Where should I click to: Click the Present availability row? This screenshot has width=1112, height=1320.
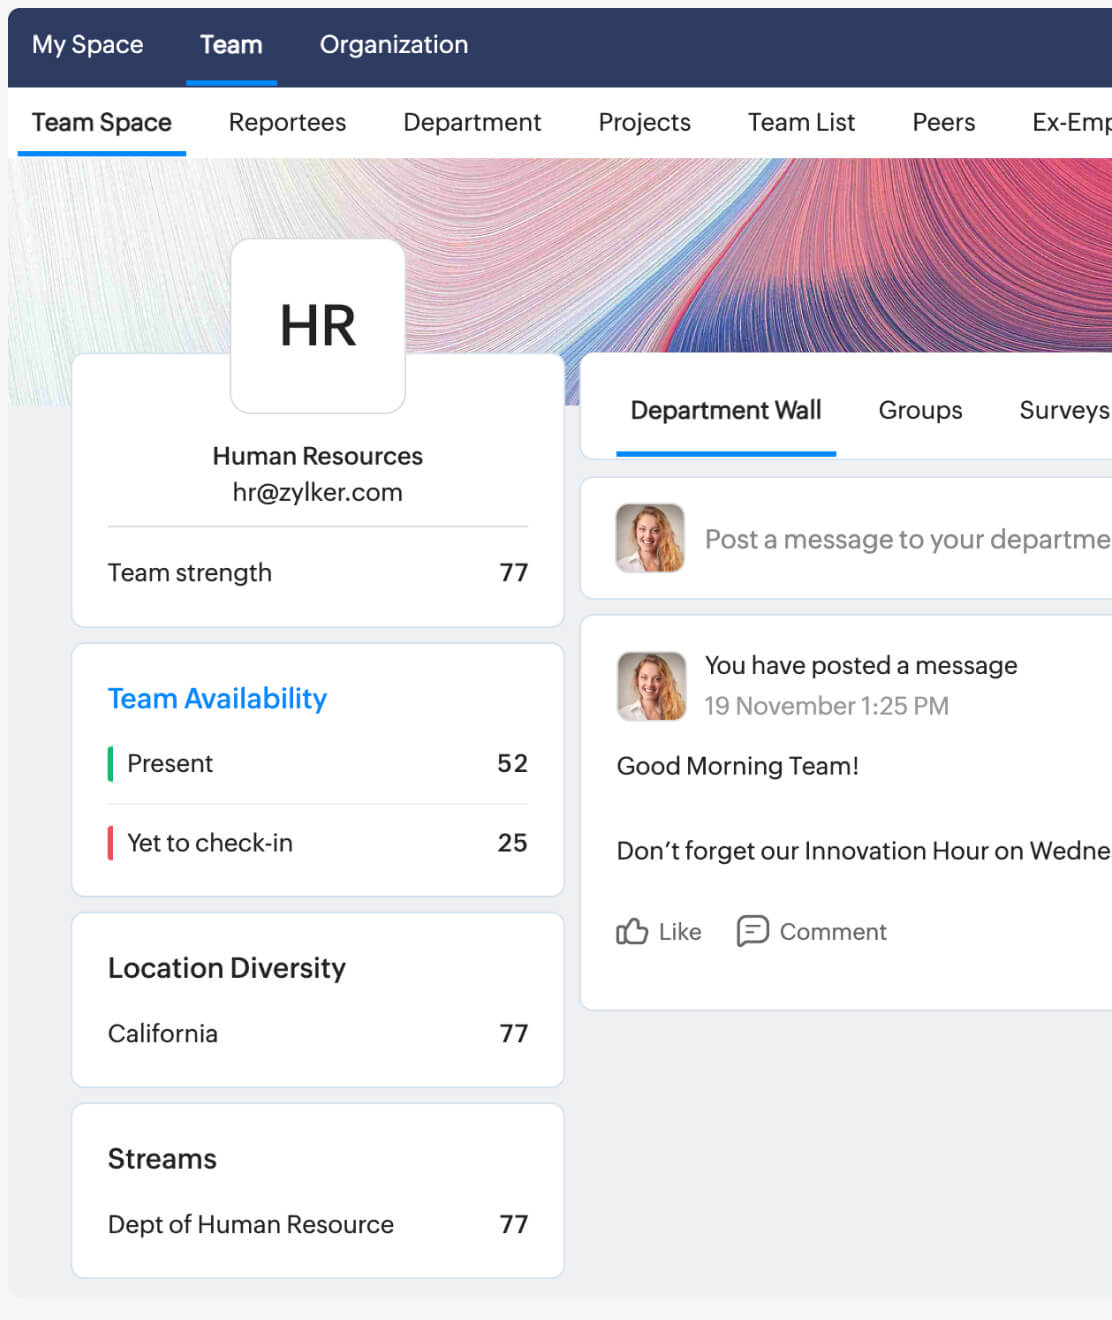(317, 763)
